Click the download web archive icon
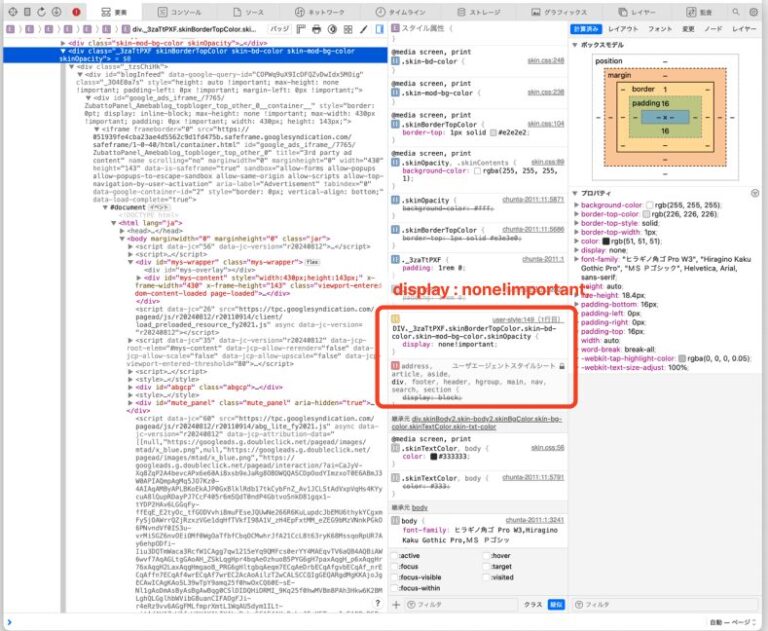The image size is (768, 631). pyautogui.click(x=56, y=12)
